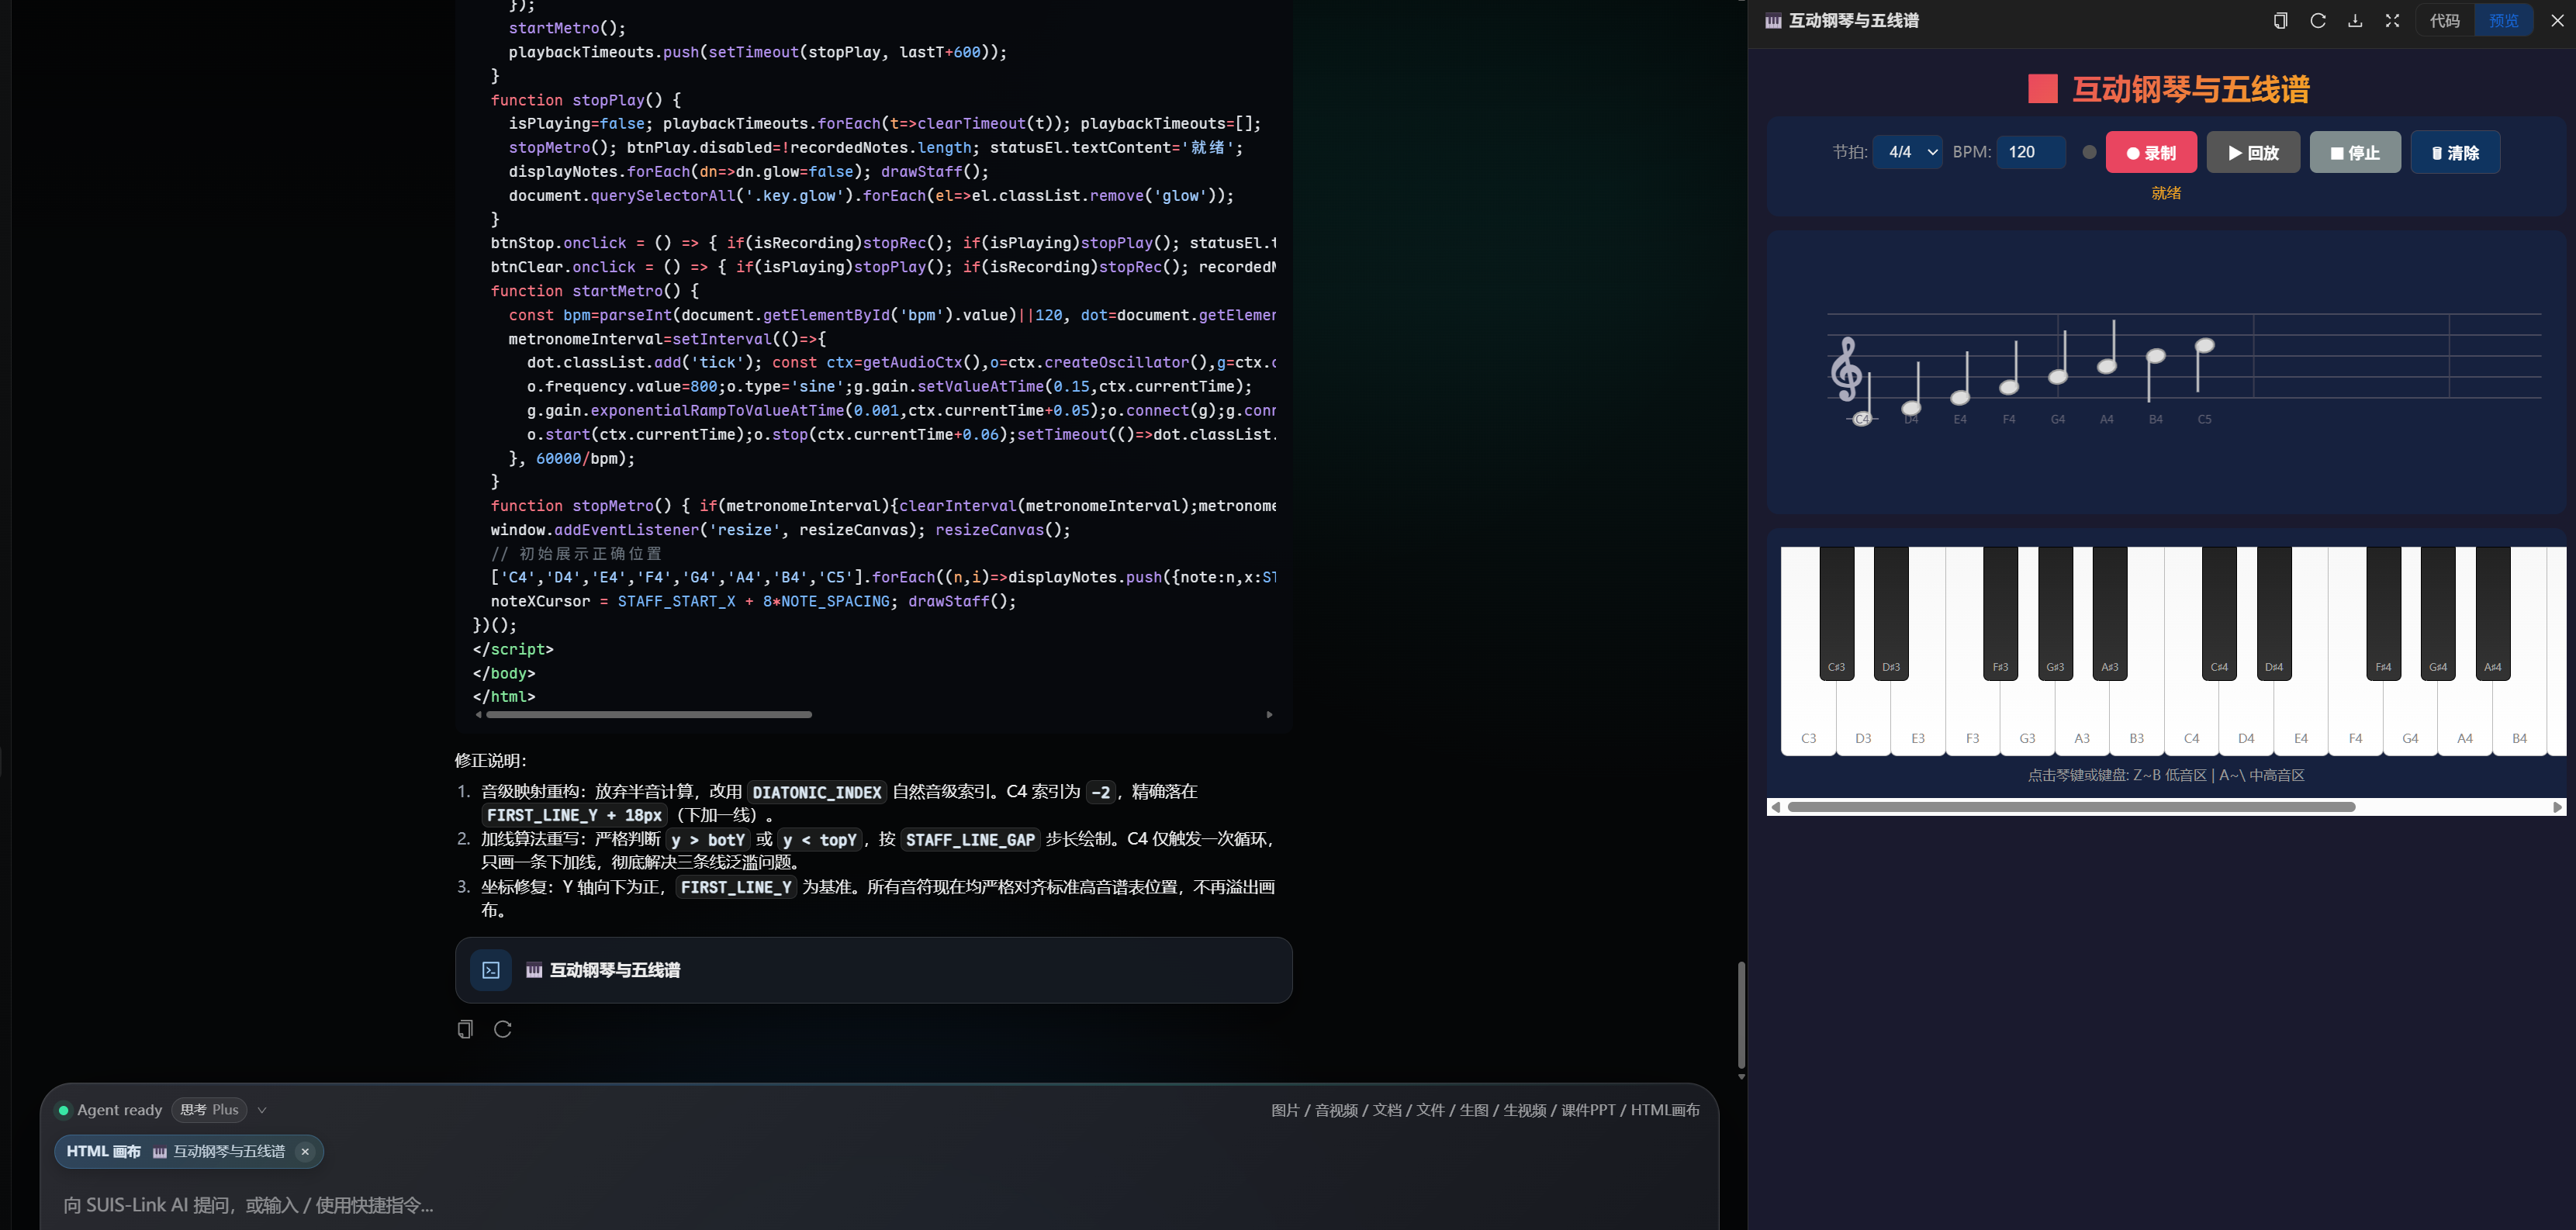This screenshot has width=2576, height=1230.
Task: Play the A3 white piano key
Action: click(2082, 720)
